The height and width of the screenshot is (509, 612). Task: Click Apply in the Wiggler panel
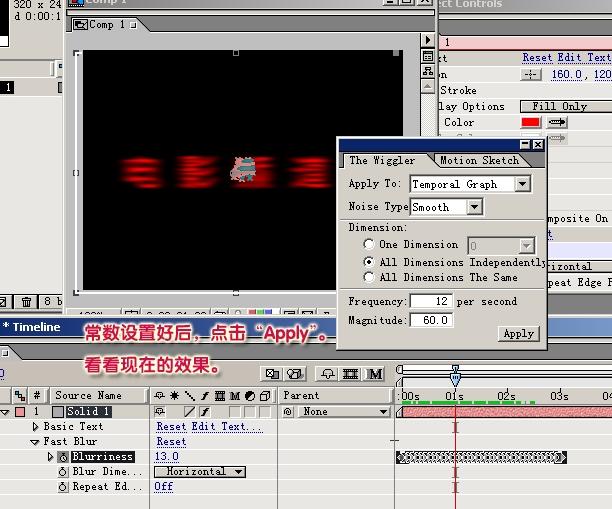(x=518, y=334)
